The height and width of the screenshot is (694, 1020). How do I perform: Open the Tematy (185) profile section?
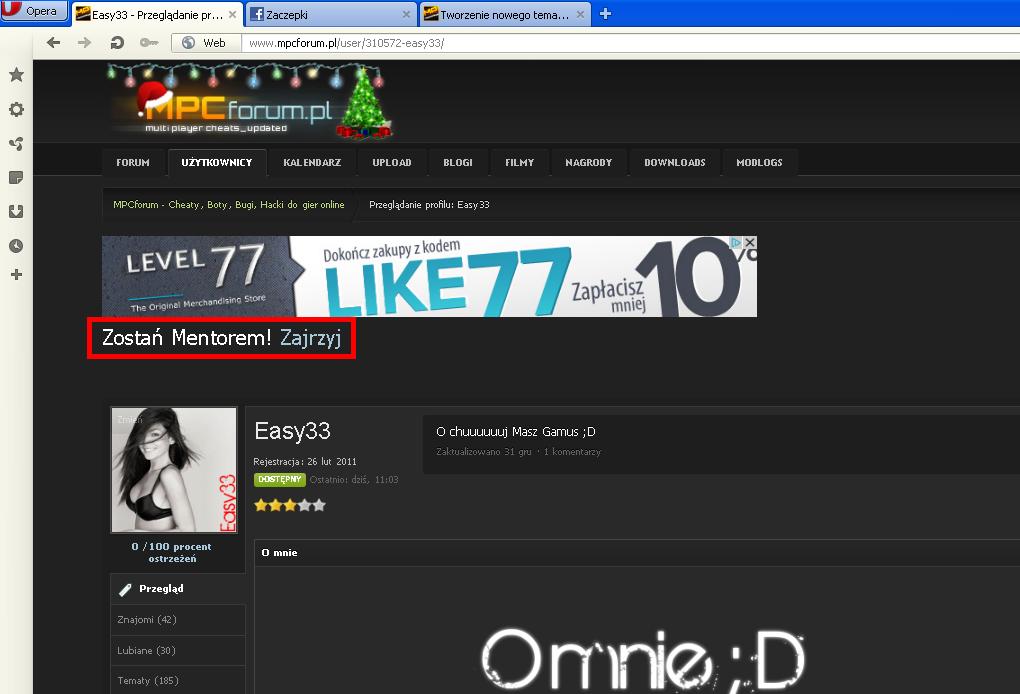point(178,680)
